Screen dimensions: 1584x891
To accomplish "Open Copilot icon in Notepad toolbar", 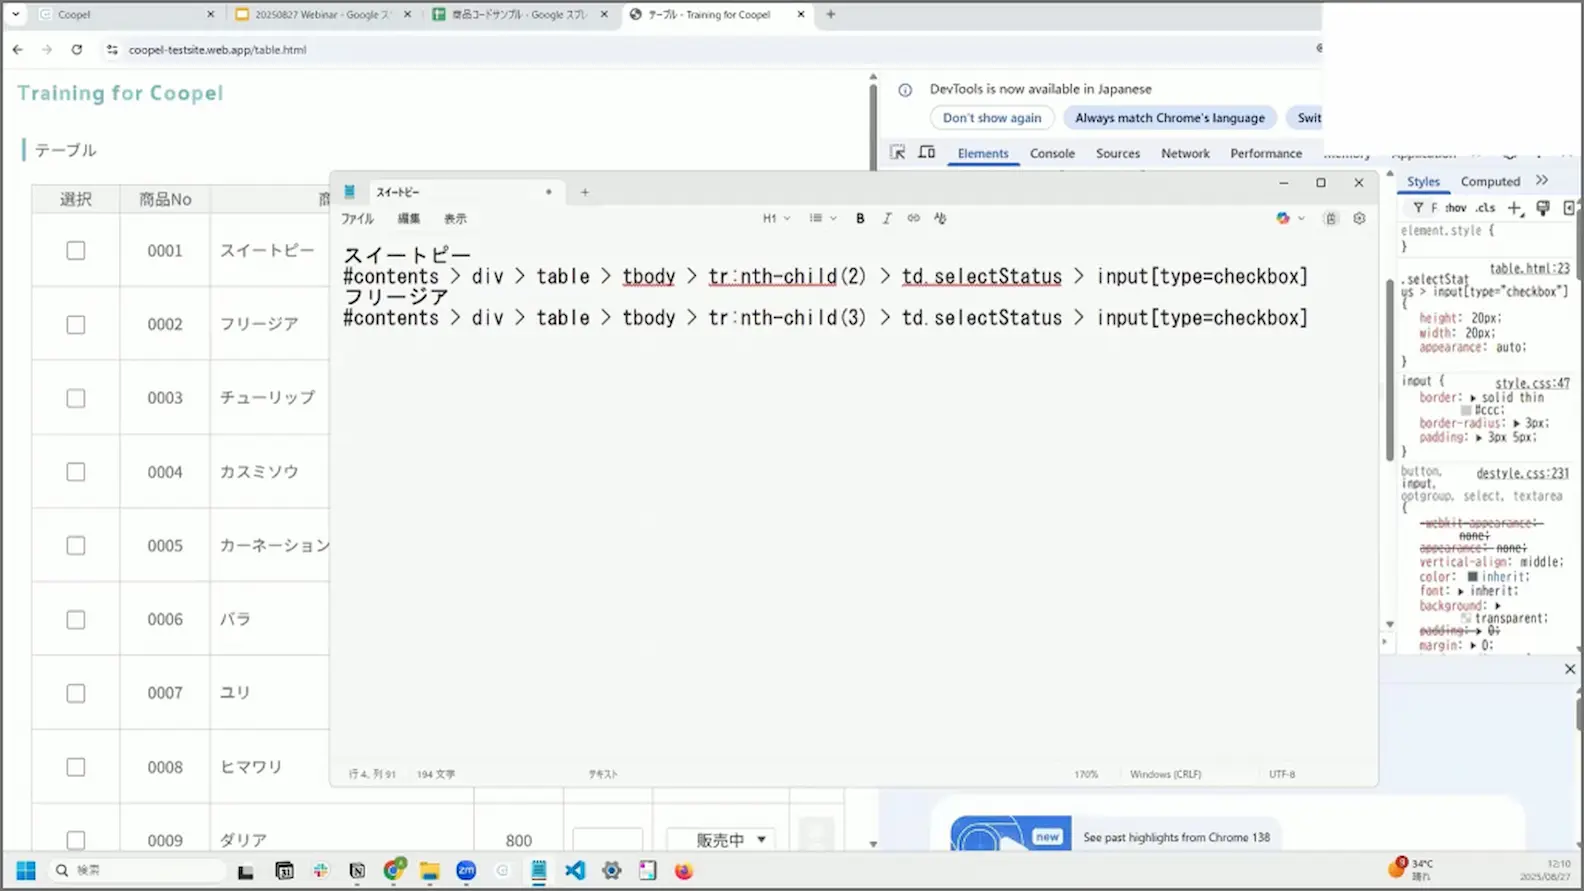I will pyautogui.click(x=1283, y=218).
